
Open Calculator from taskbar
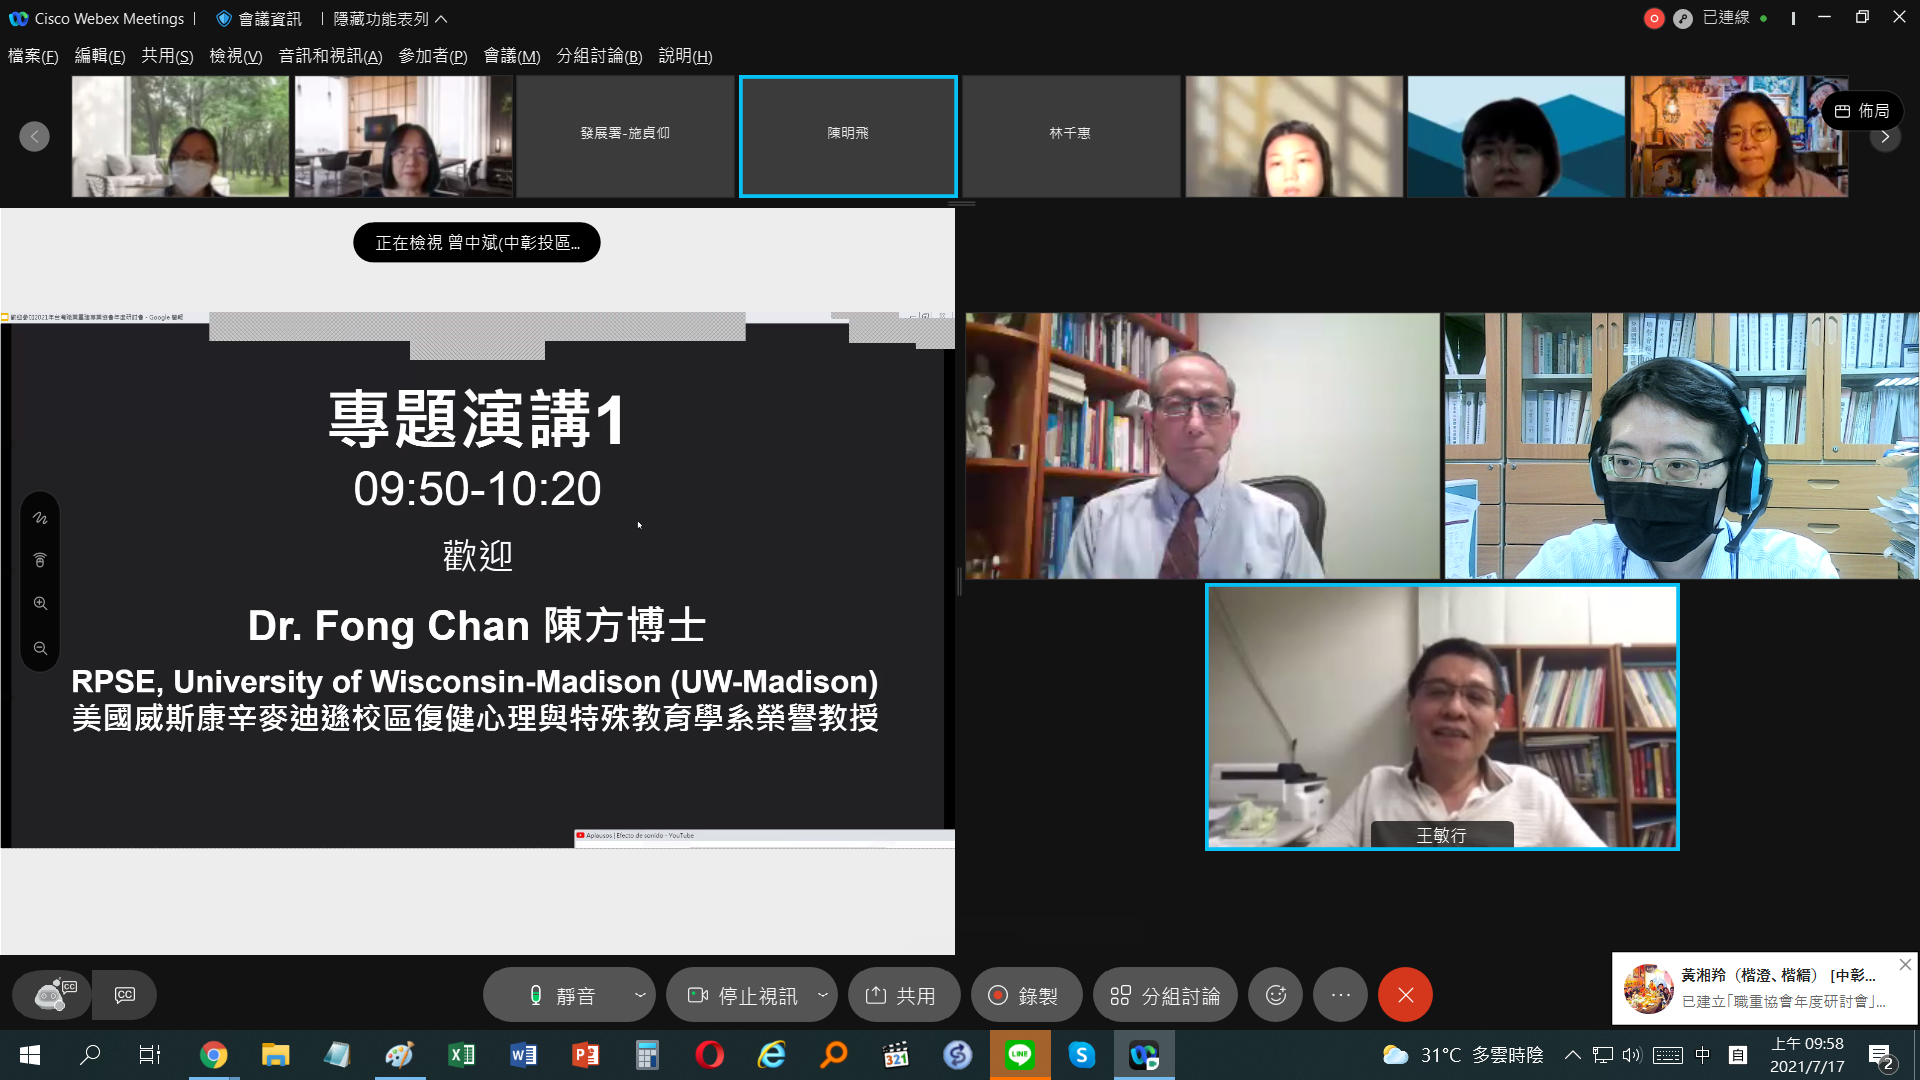pos(647,1055)
